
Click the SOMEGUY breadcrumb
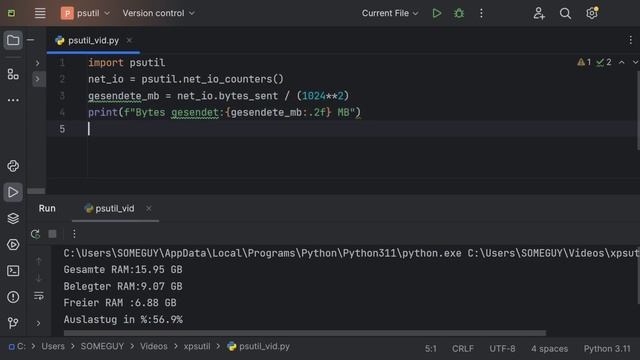[x=102, y=347]
